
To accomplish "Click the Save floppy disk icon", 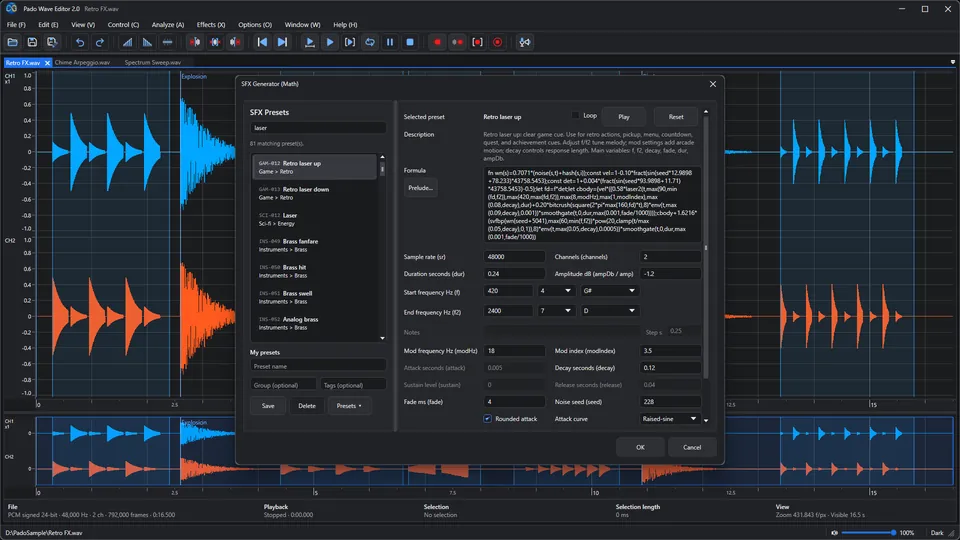I will 32,42.
